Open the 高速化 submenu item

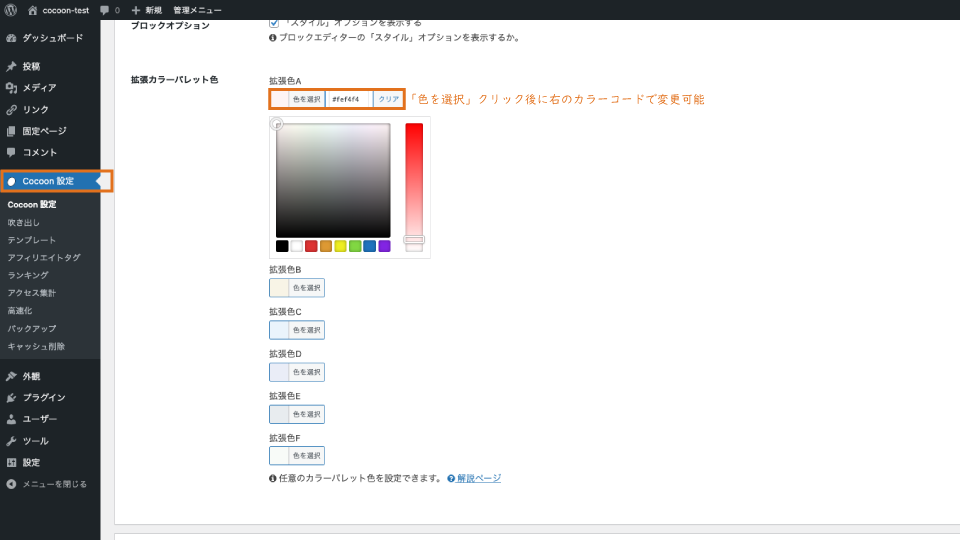pos(20,311)
